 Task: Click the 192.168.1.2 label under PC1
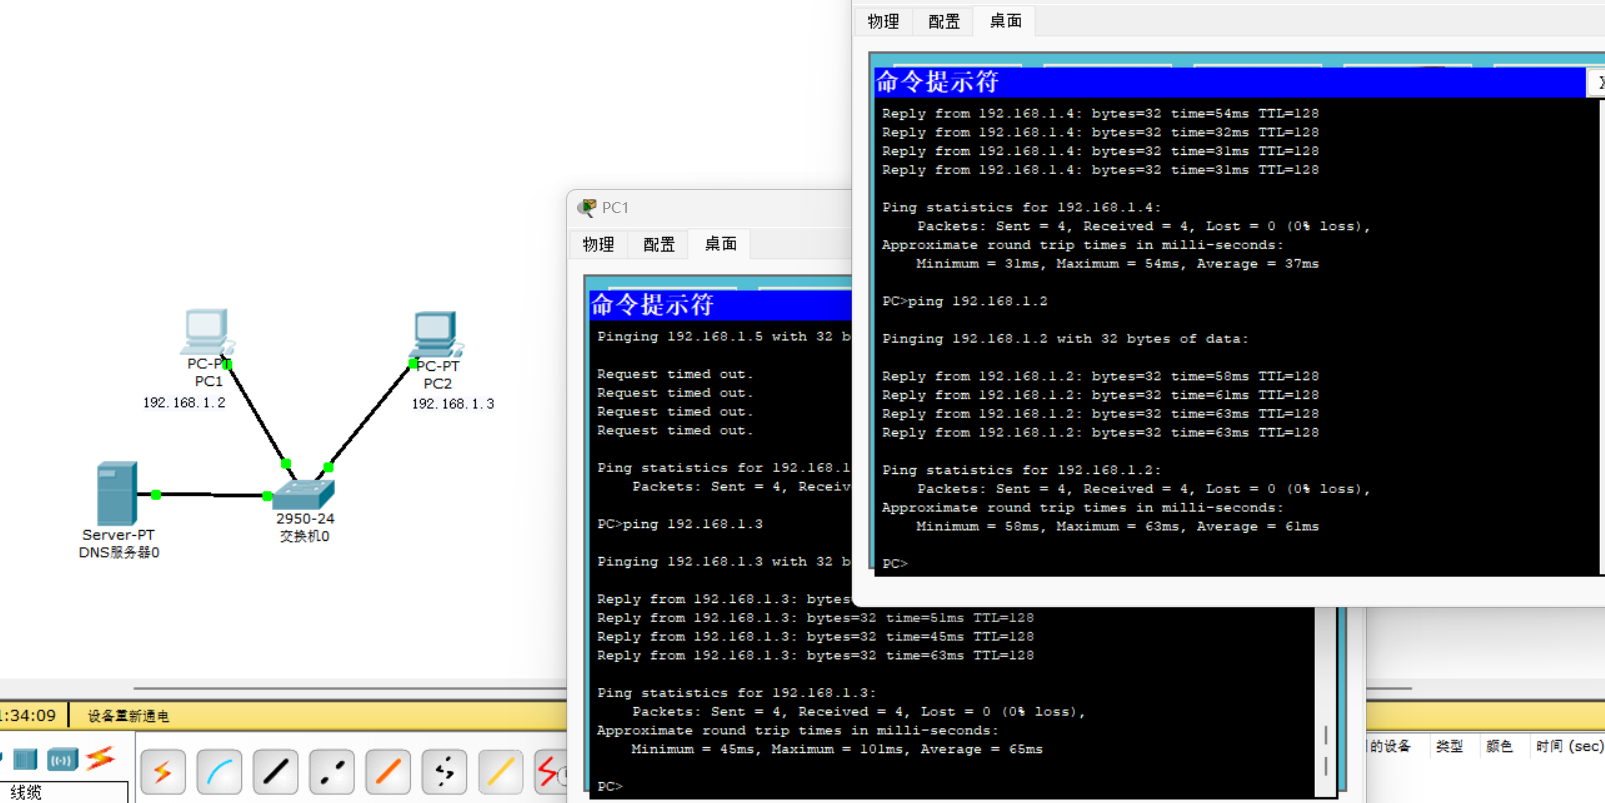coord(184,402)
